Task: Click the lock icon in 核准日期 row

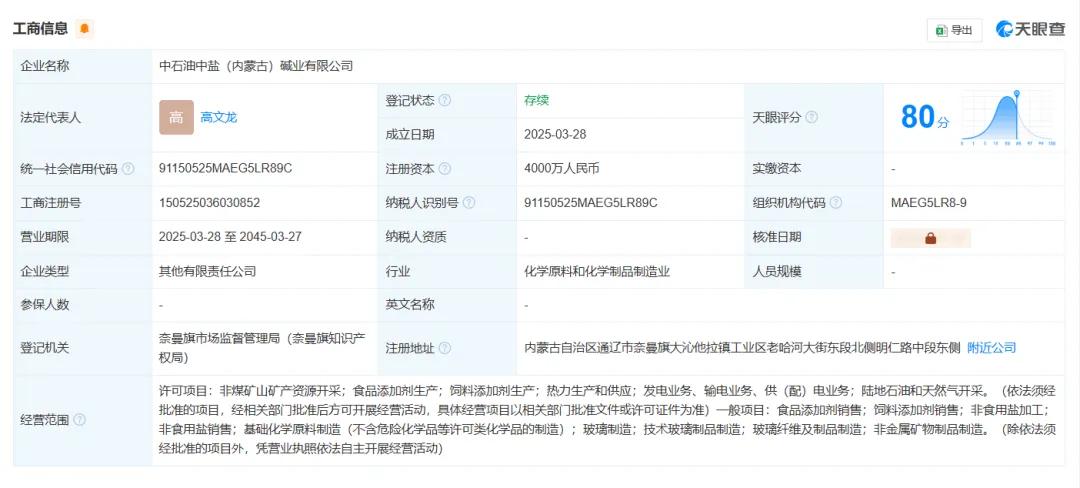Action: [x=931, y=238]
